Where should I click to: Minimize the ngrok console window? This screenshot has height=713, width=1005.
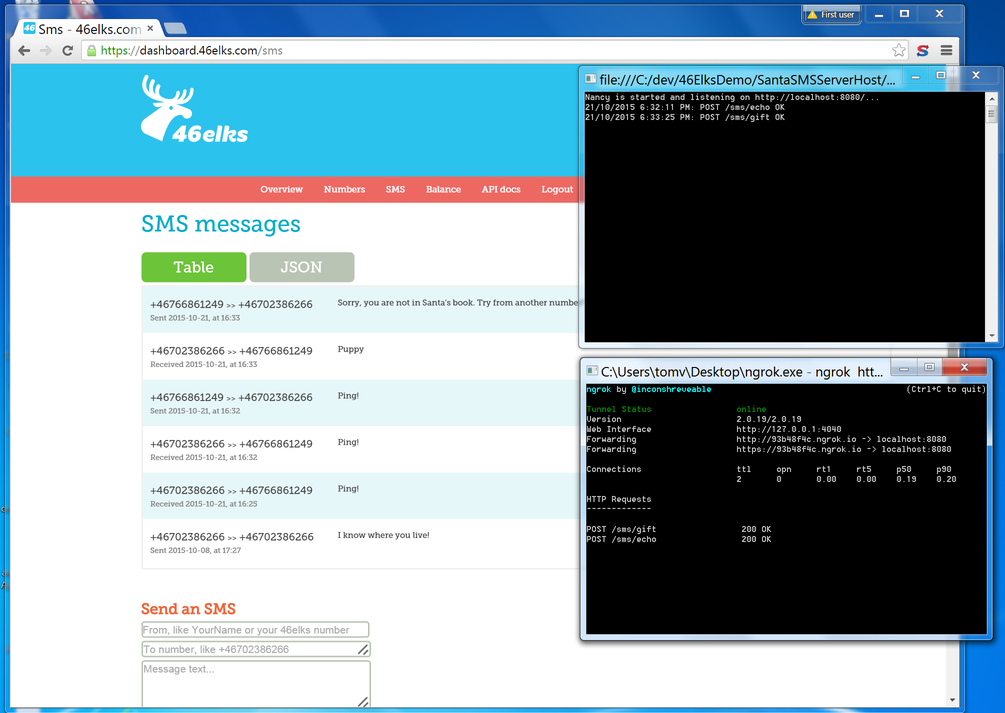[x=904, y=368]
